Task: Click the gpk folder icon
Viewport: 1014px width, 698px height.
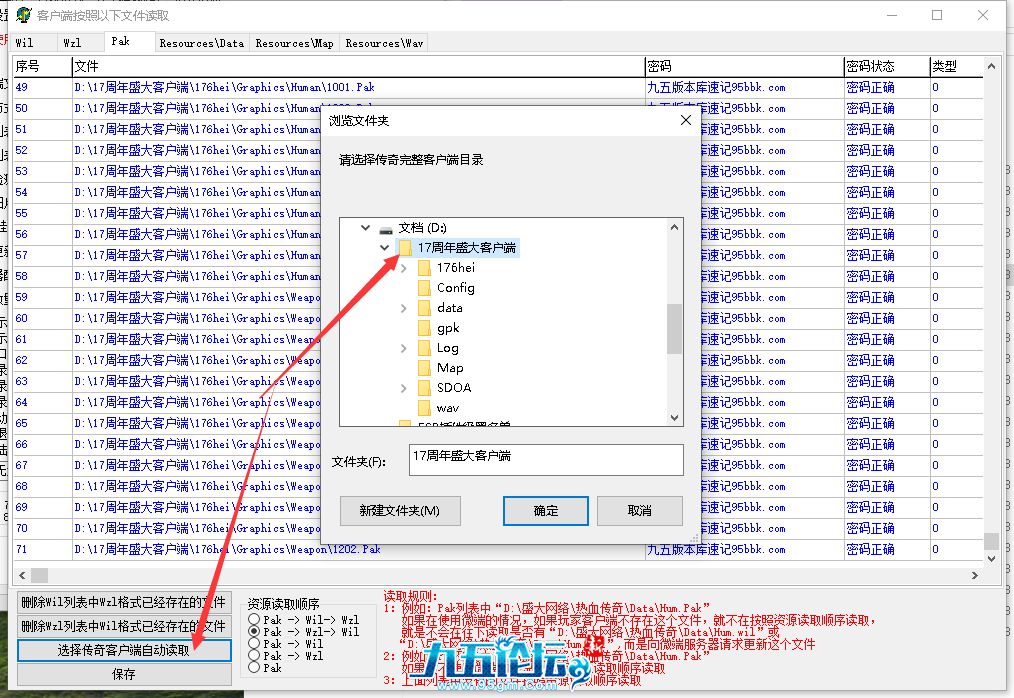Action: (x=424, y=328)
